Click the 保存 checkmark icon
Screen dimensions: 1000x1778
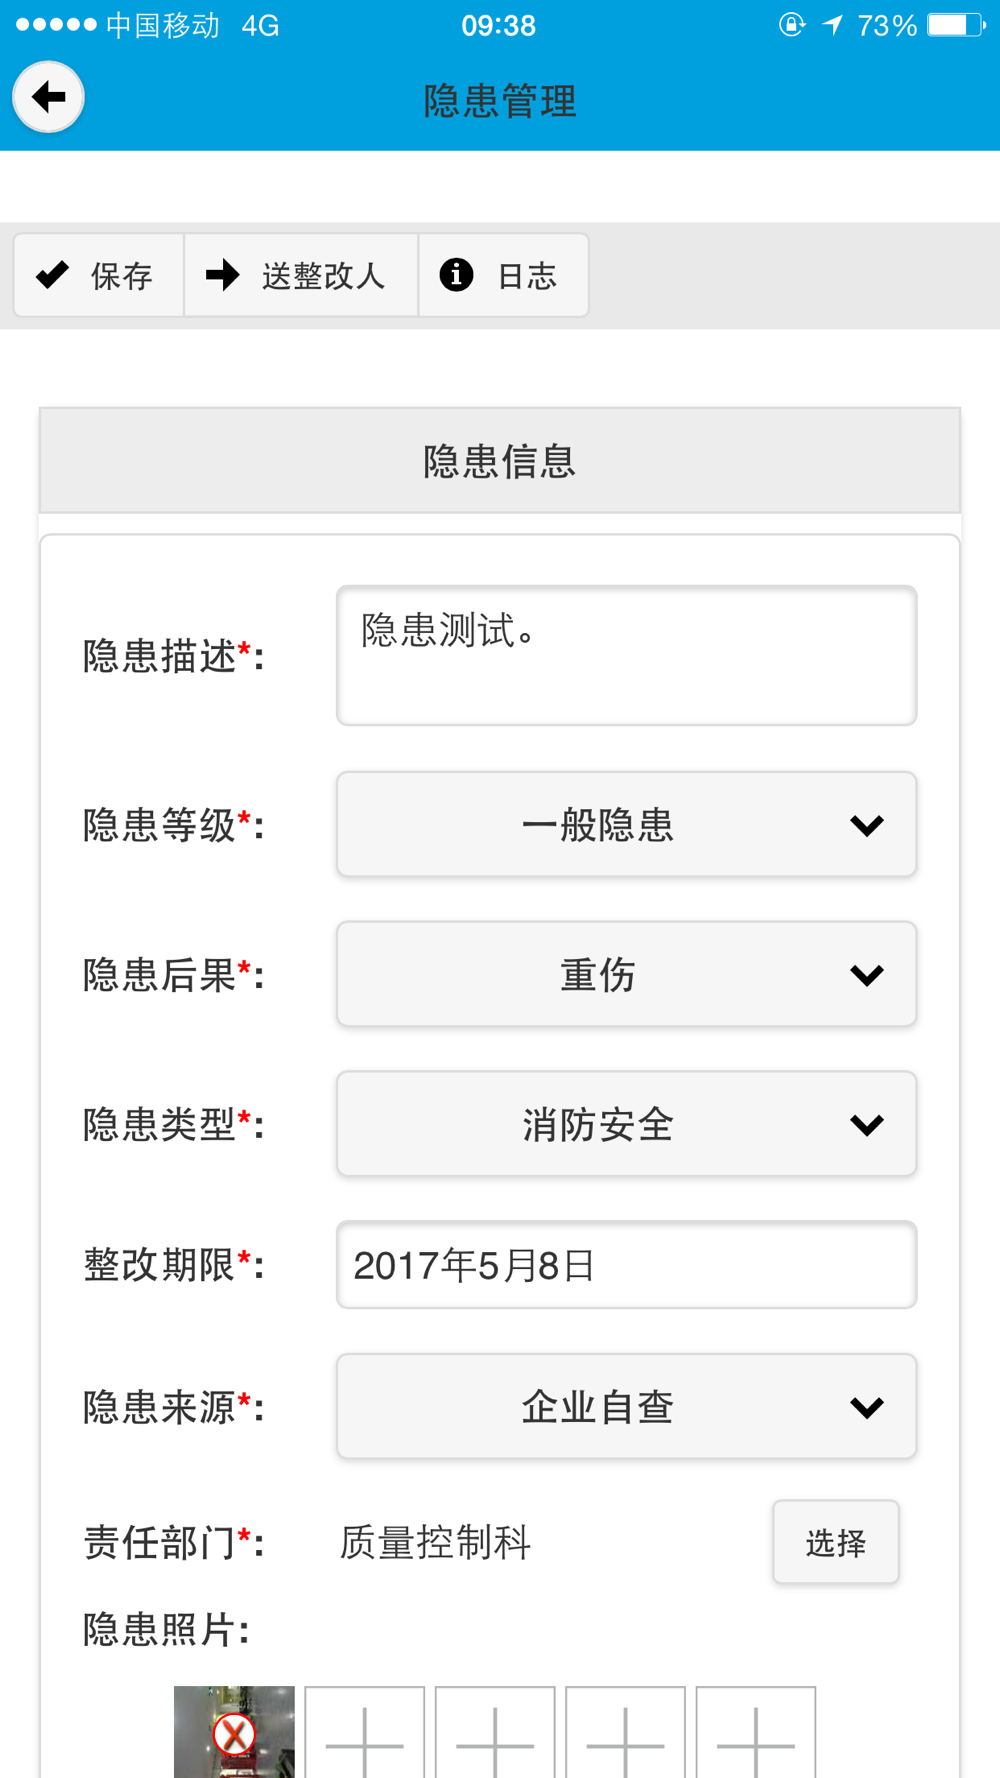(52, 274)
